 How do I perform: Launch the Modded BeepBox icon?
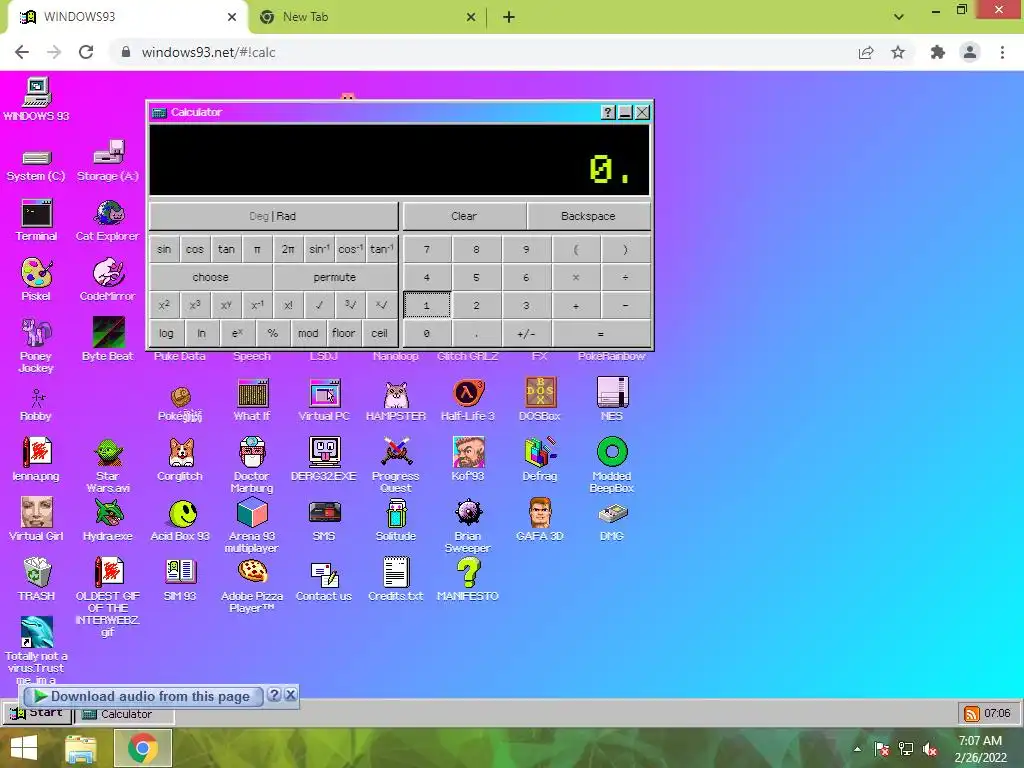point(612,465)
